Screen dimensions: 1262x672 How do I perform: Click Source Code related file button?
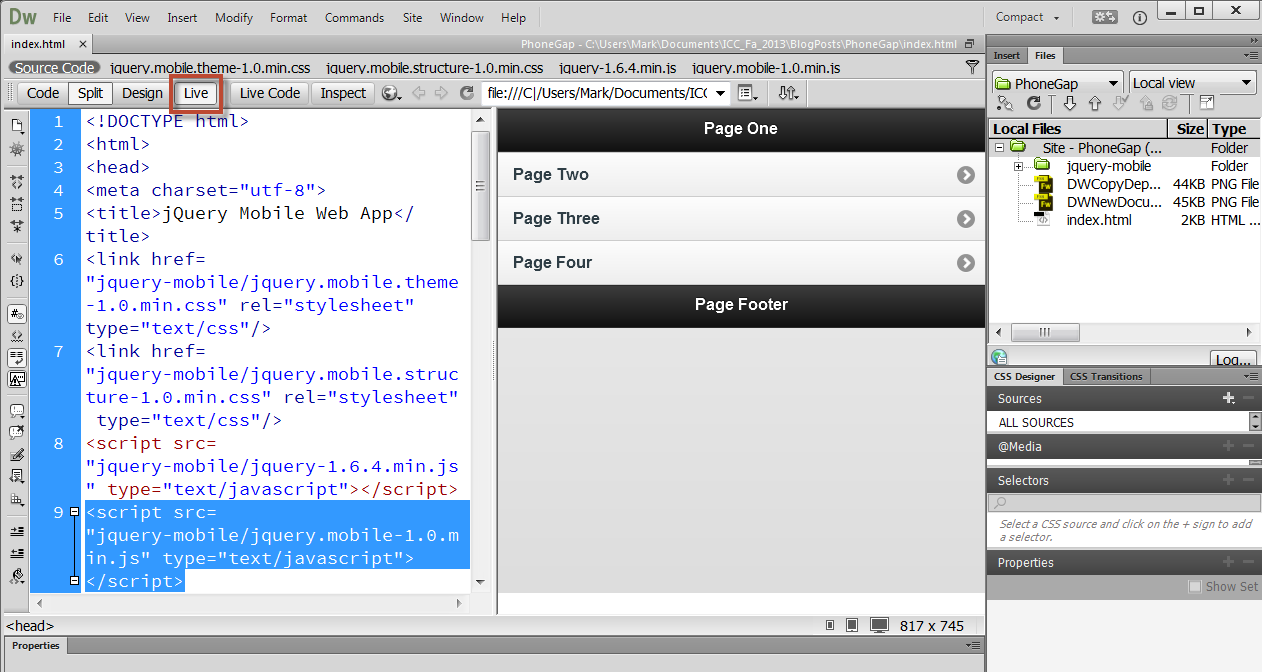coord(55,68)
